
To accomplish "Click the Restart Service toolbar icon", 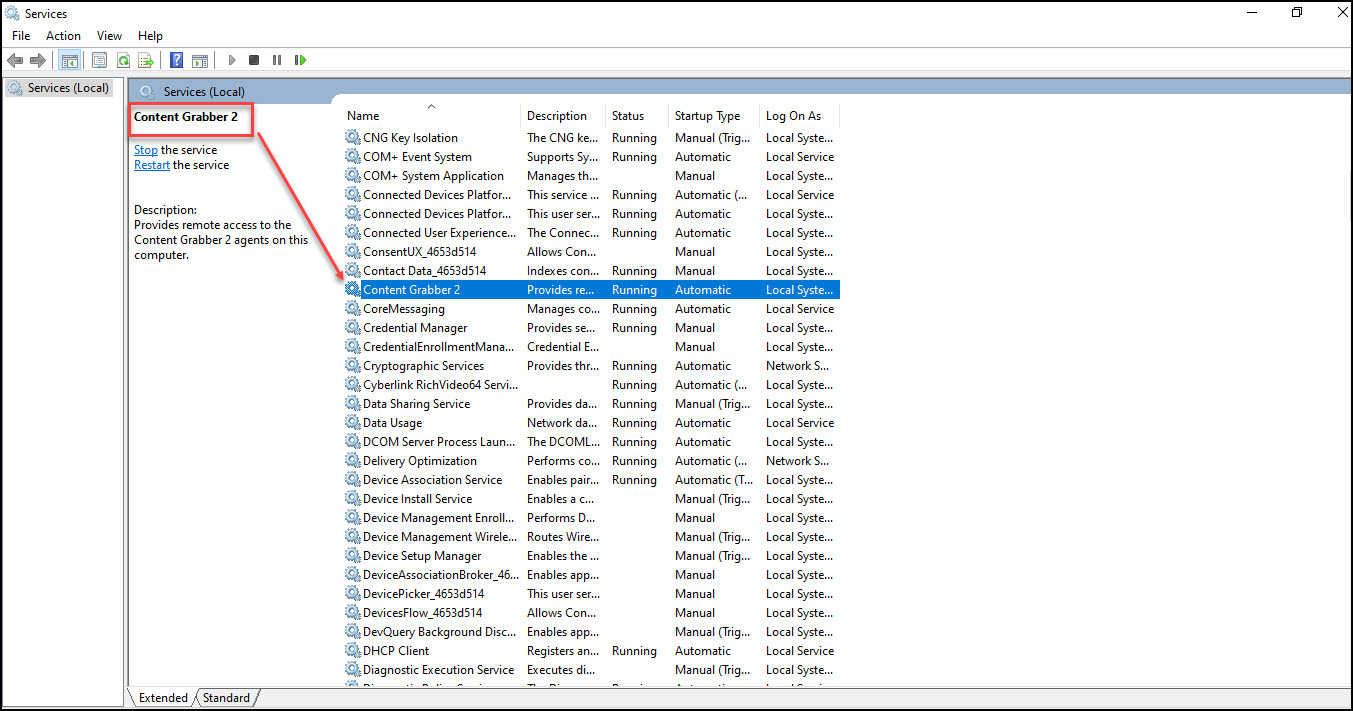I will coord(300,60).
